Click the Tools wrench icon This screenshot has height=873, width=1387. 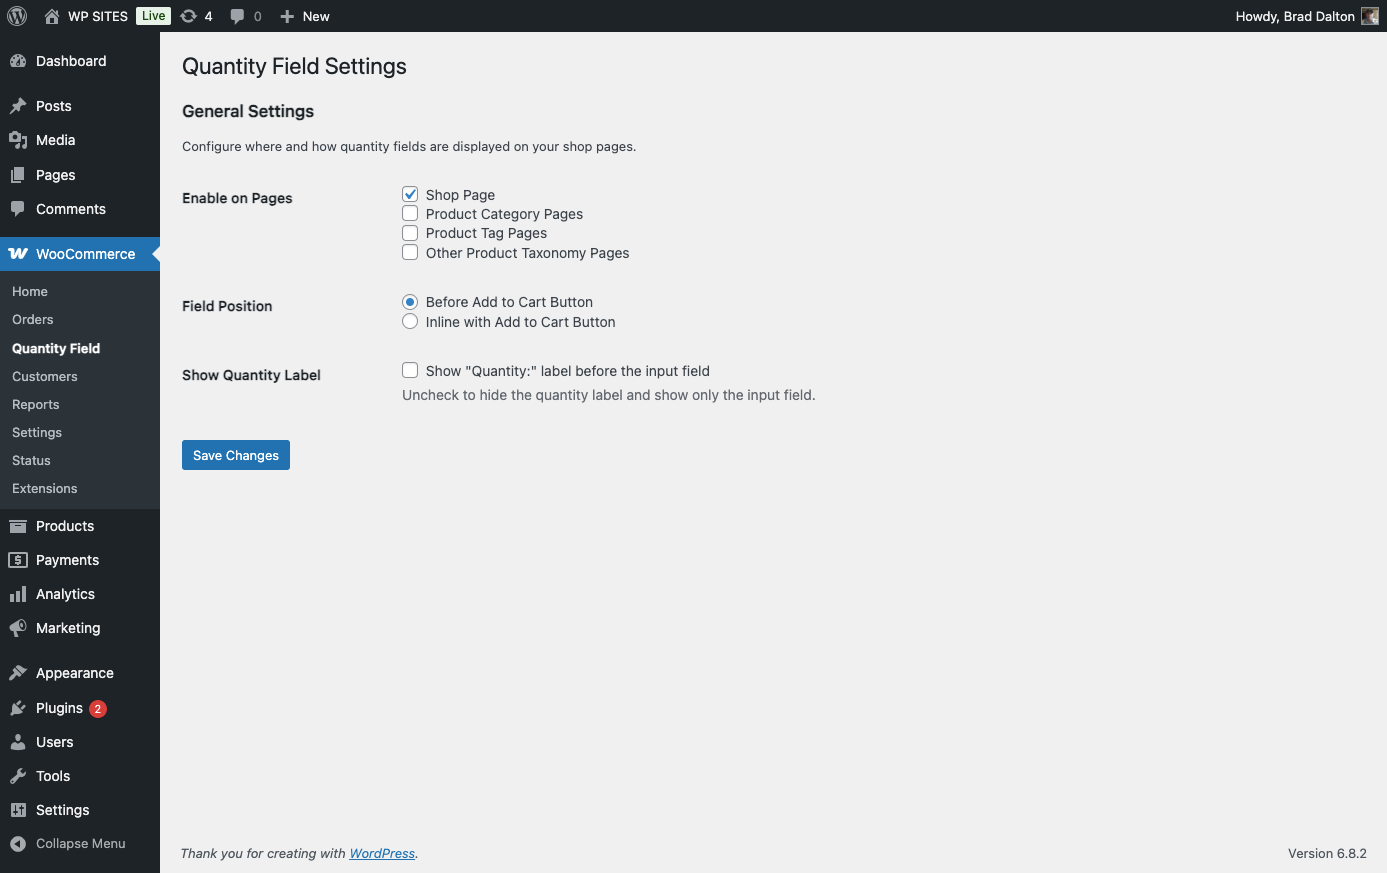(18, 776)
